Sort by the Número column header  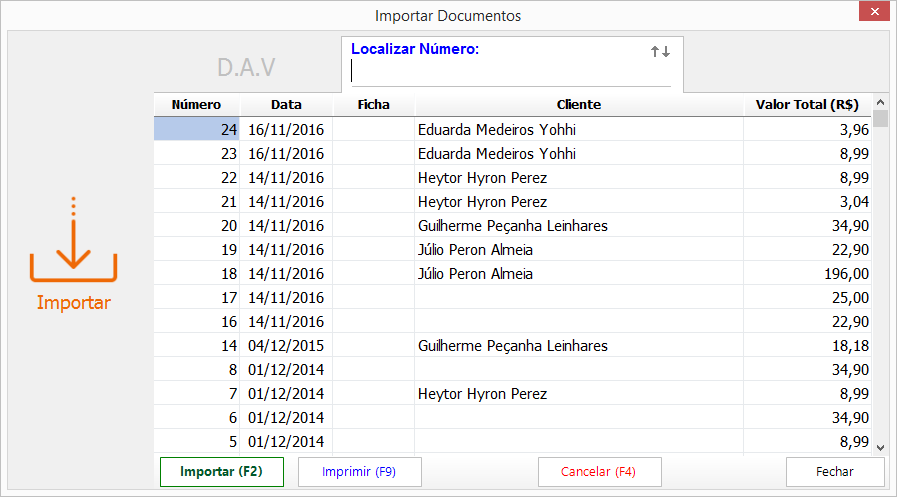197,105
